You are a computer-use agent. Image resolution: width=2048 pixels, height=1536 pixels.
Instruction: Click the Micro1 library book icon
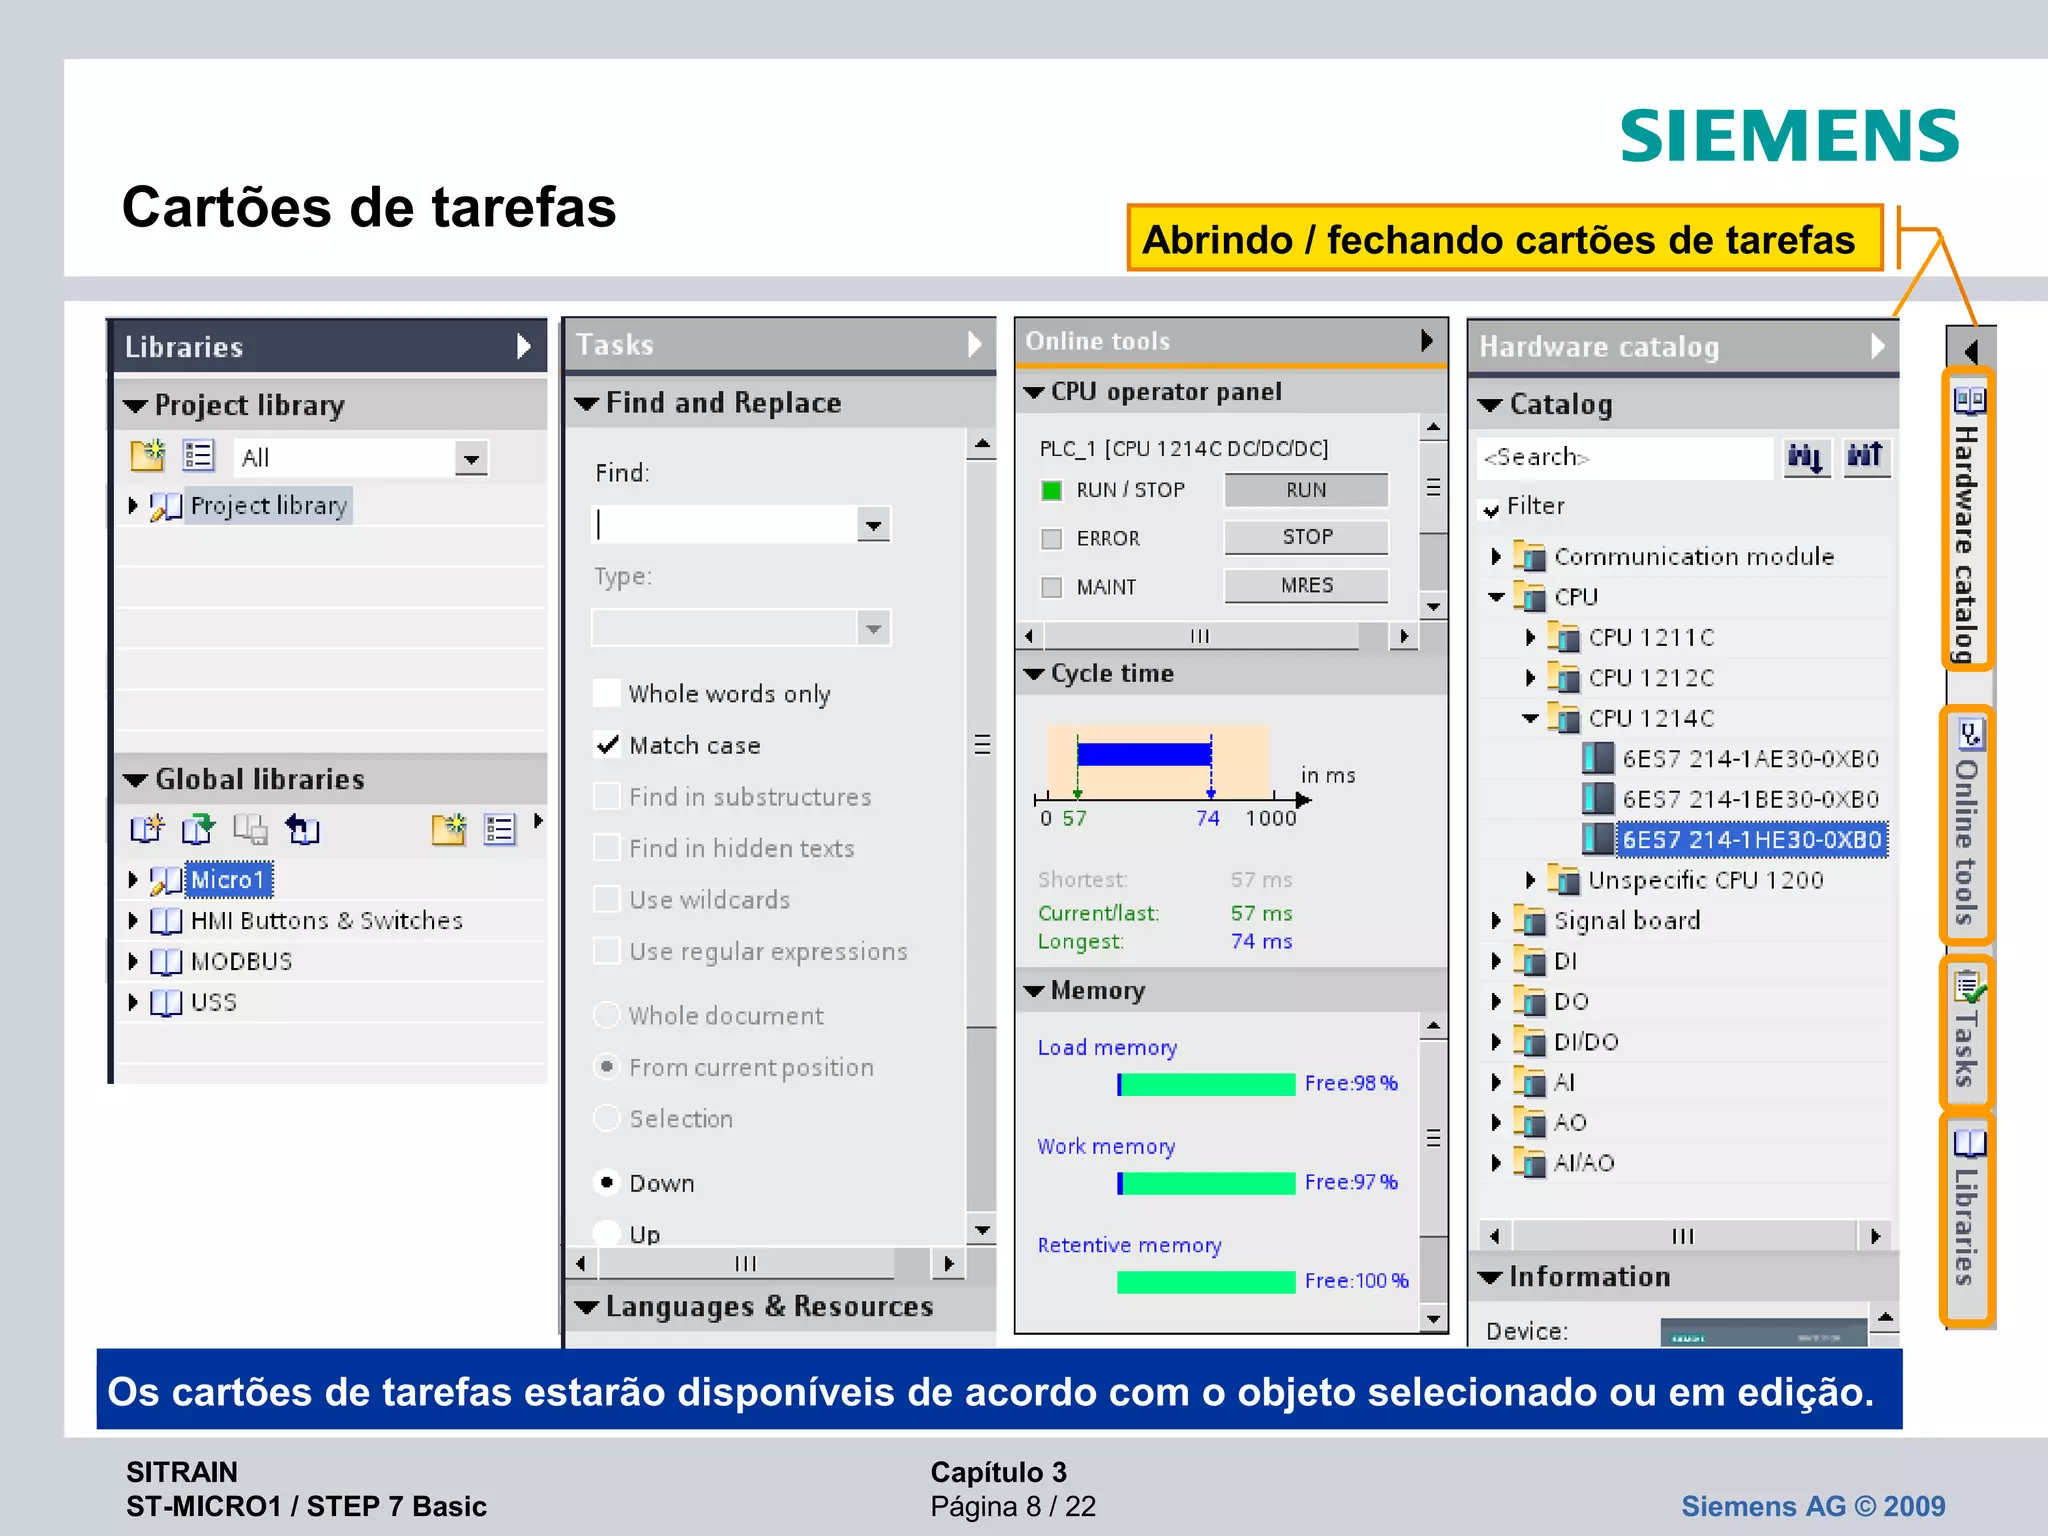[x=166, y=880]
